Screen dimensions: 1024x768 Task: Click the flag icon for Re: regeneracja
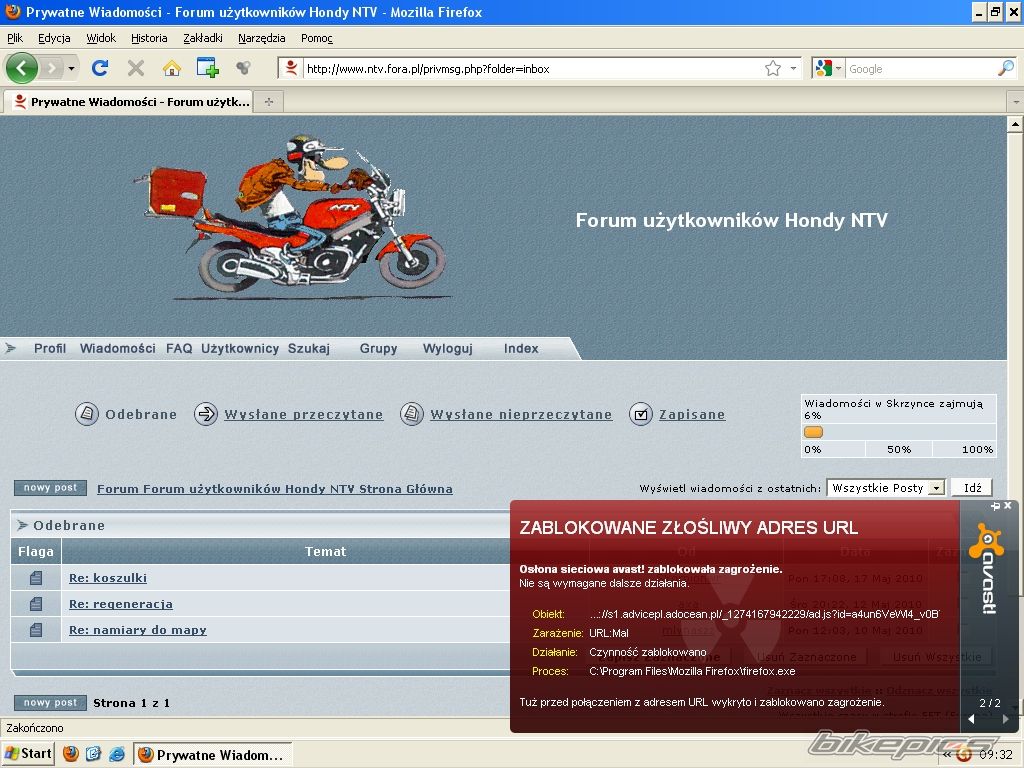coord(36,604)
